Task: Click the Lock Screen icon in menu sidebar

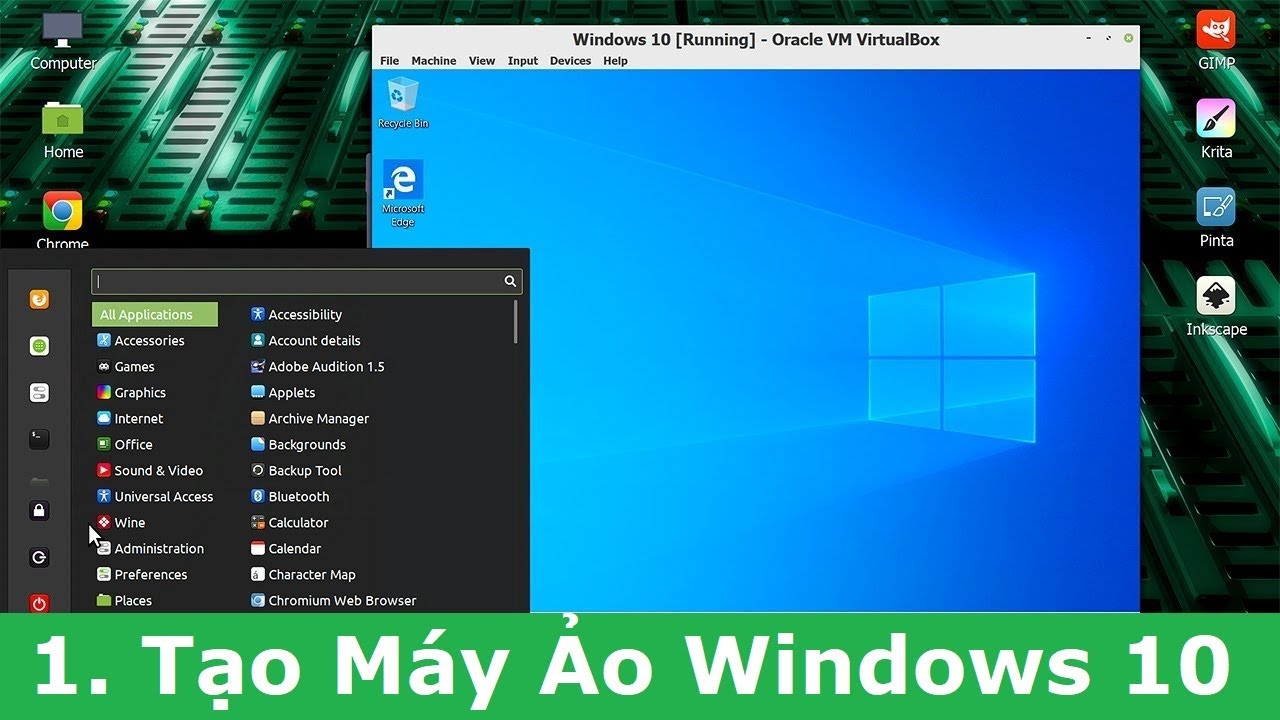Action: pos(39,511)
